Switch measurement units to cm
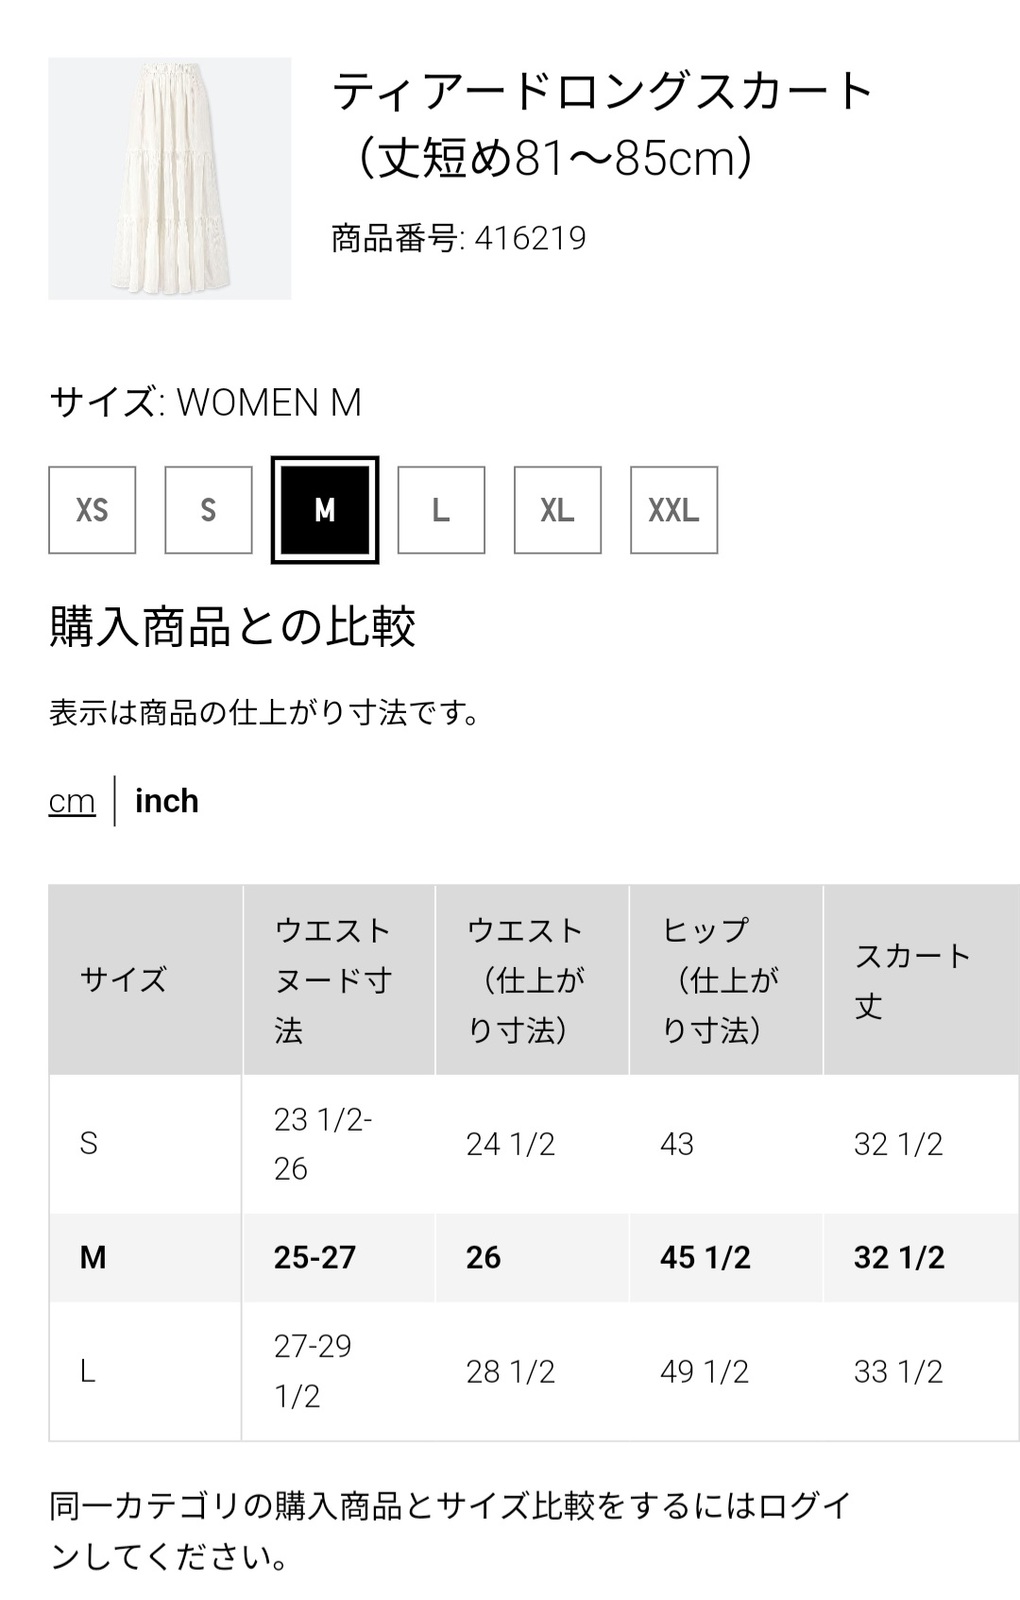This screenshot has height=1600, width=1020. point(72,801)
